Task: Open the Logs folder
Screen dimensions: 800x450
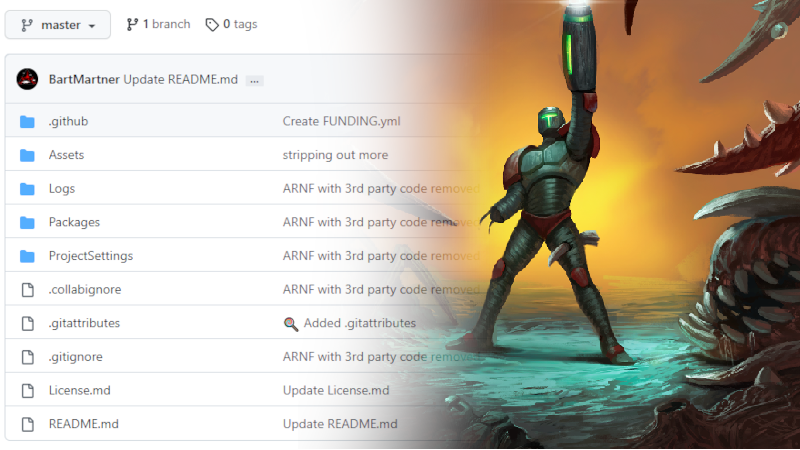Action: point(62,189)
